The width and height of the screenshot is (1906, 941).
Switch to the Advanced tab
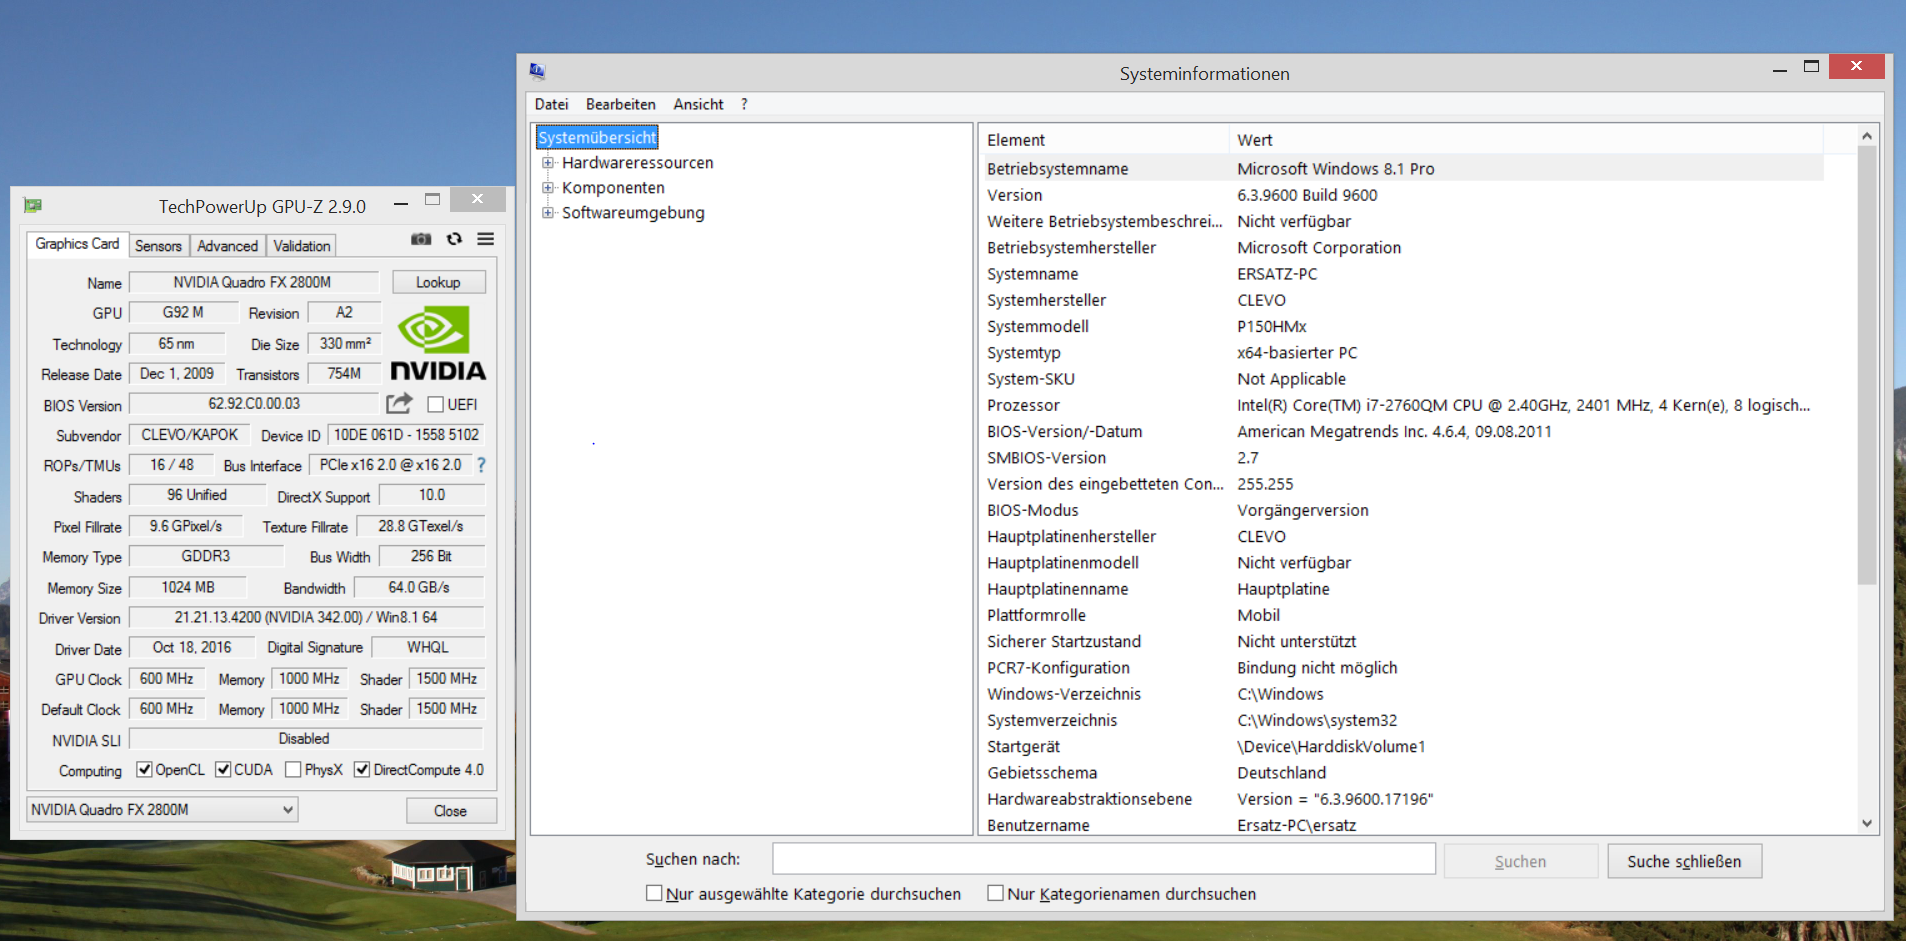(x=227, y=246)
